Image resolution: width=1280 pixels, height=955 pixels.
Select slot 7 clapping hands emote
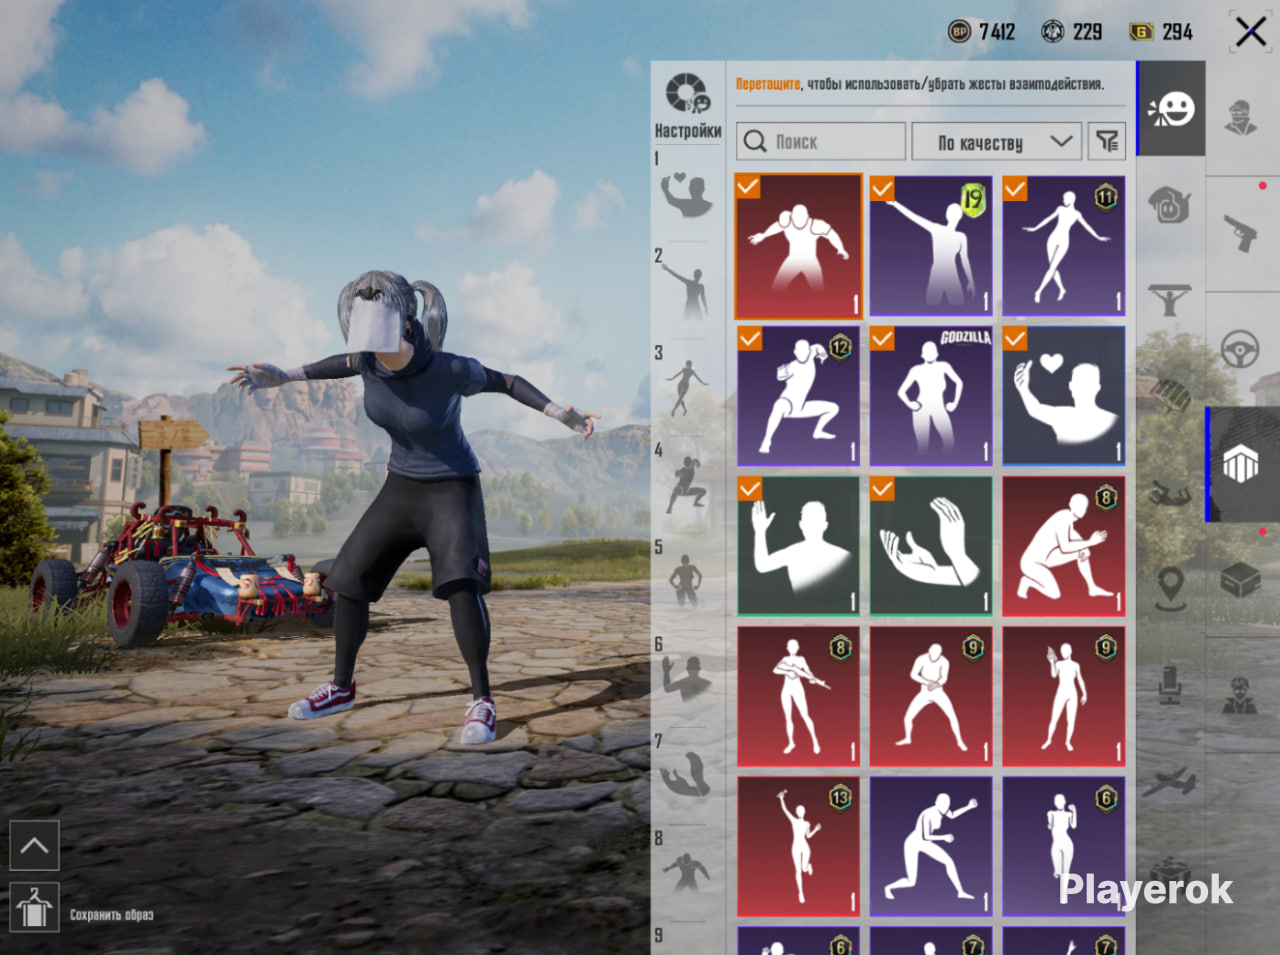(687, 774)
